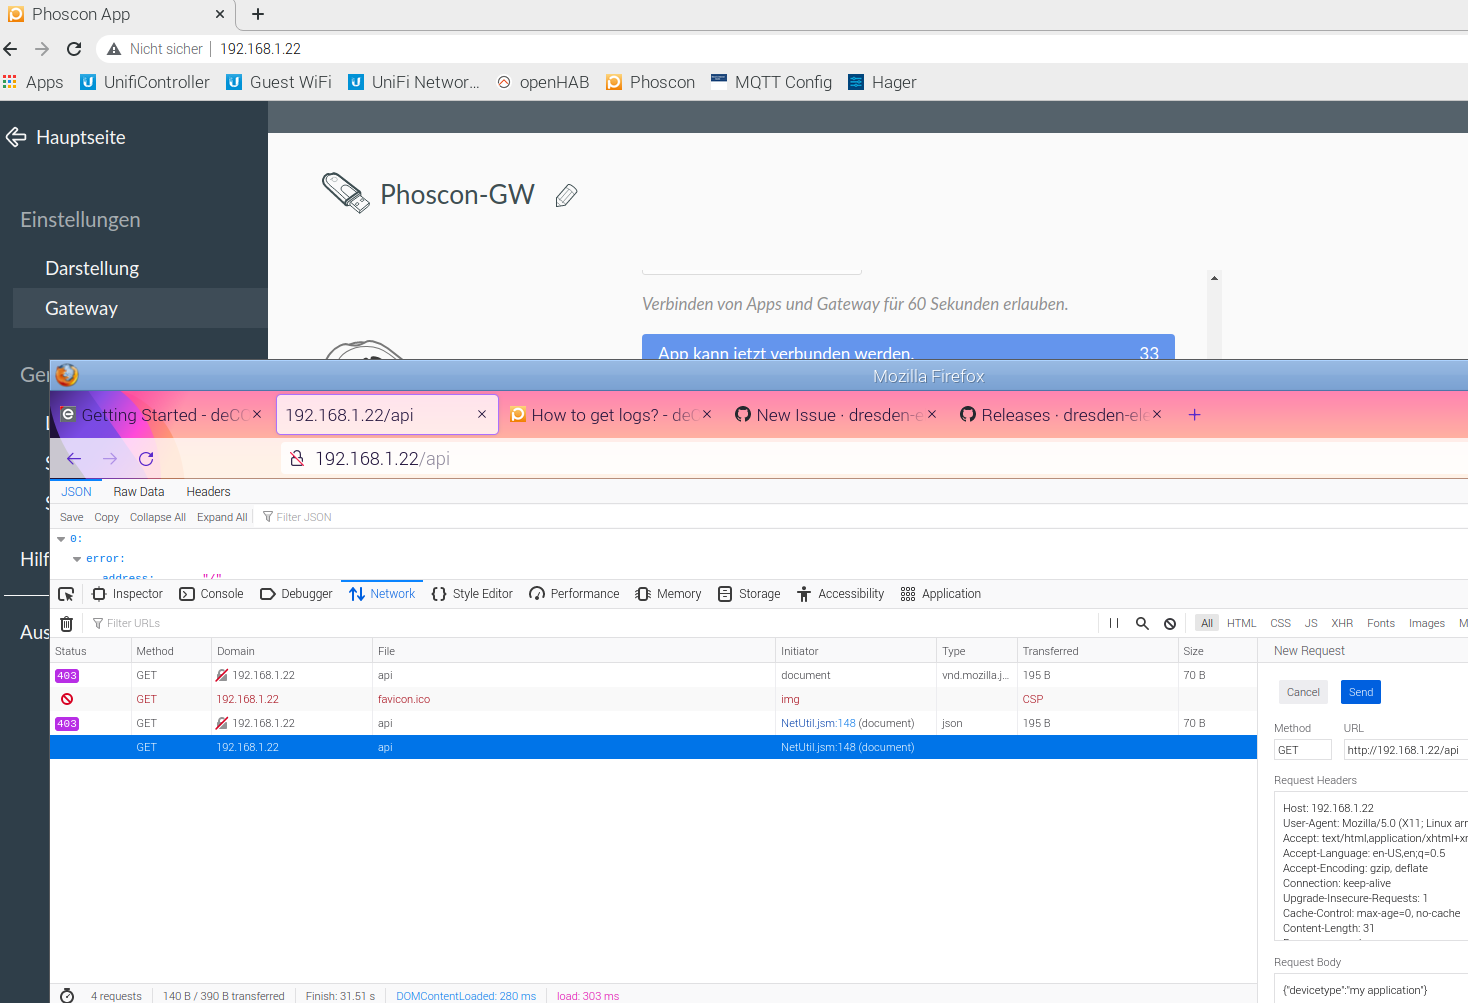Click the Expand All link
Viewport: 1468px width, 1003px height.
221,517
